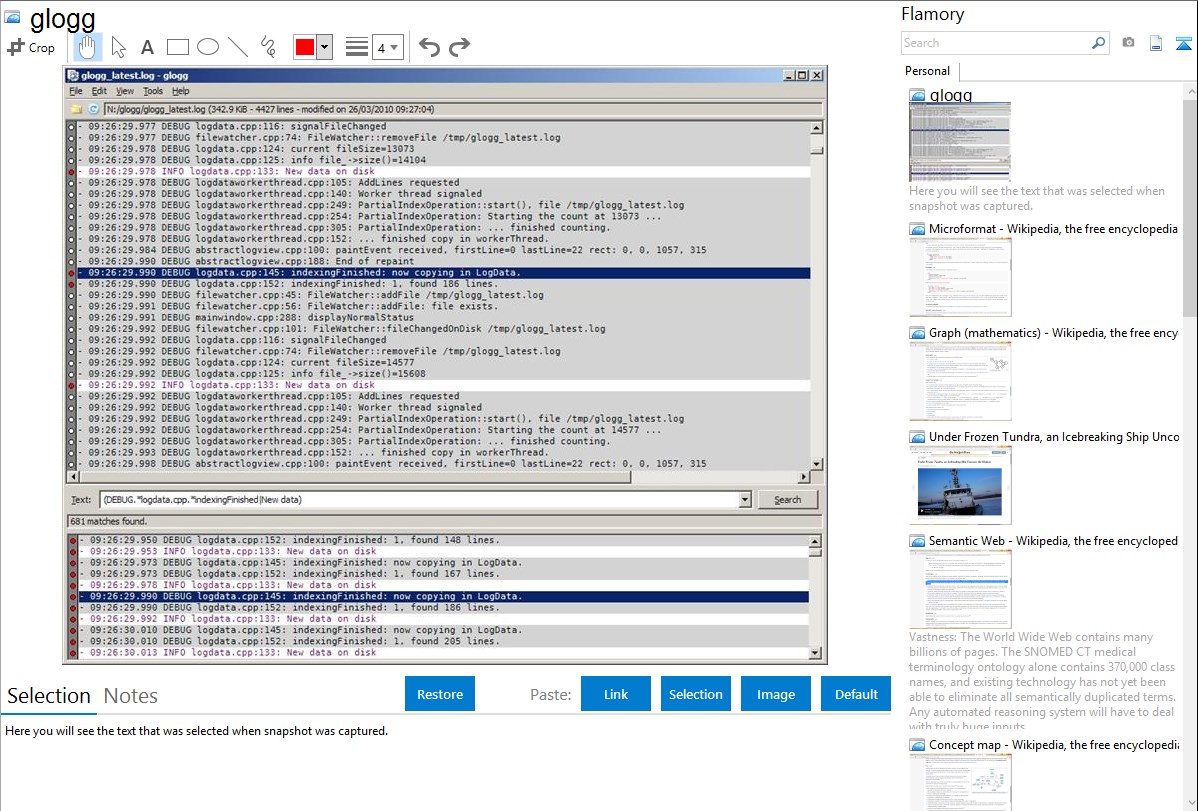Open the color picker dropdown arrow

(x=324, y=47)
